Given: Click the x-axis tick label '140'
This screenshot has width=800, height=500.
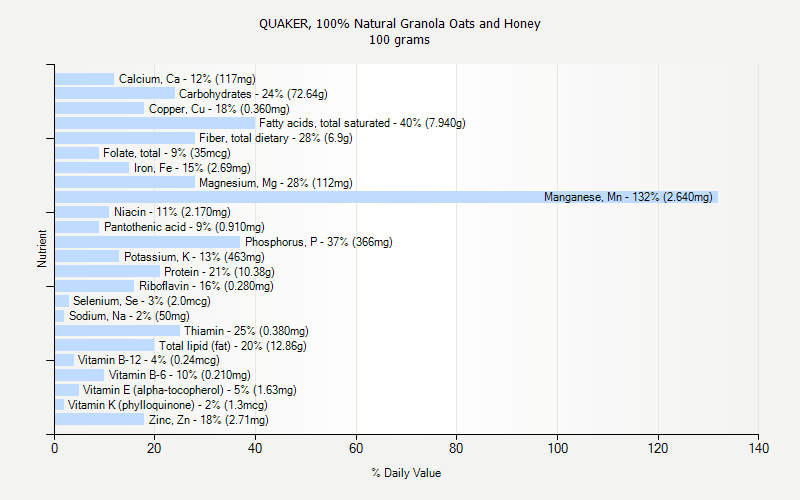Looking at the screenshot, I should tap(759, 448).
